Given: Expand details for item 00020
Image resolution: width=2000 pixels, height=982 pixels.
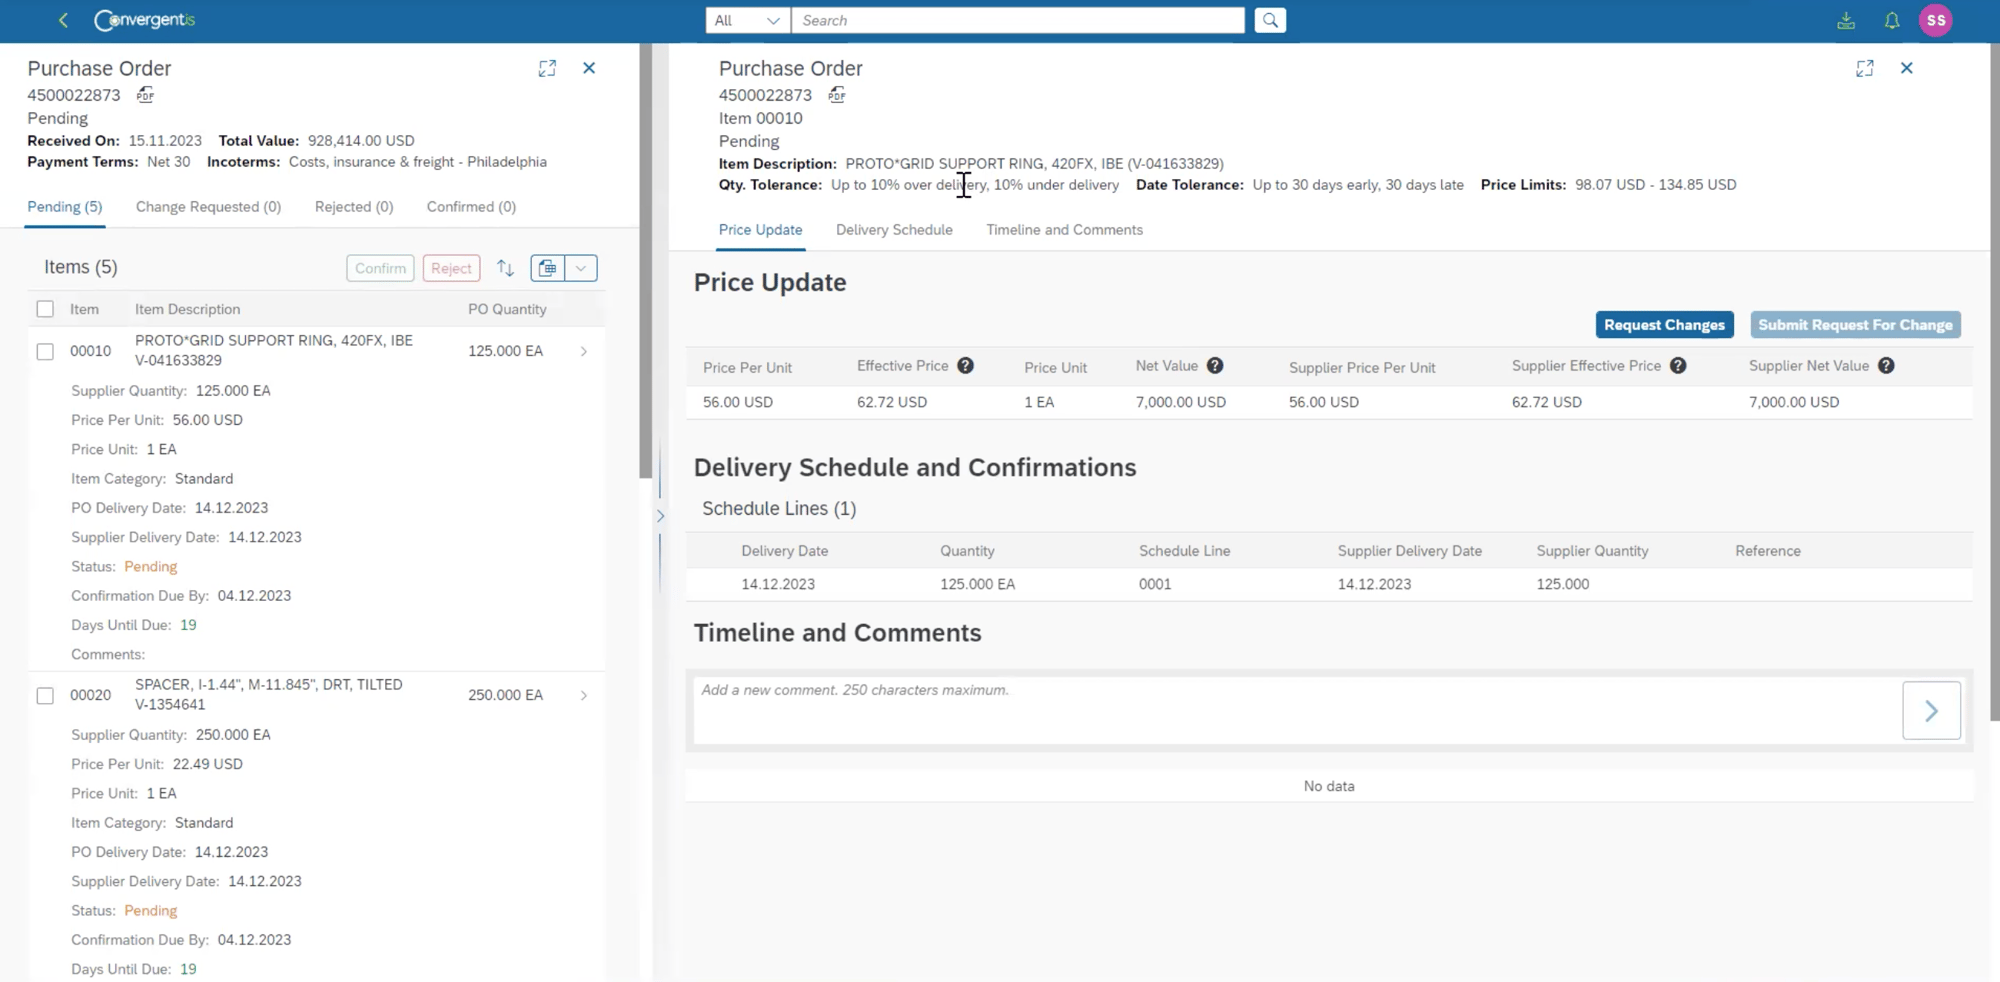Looking at the screenshot, I should click(x=584, y=695).
